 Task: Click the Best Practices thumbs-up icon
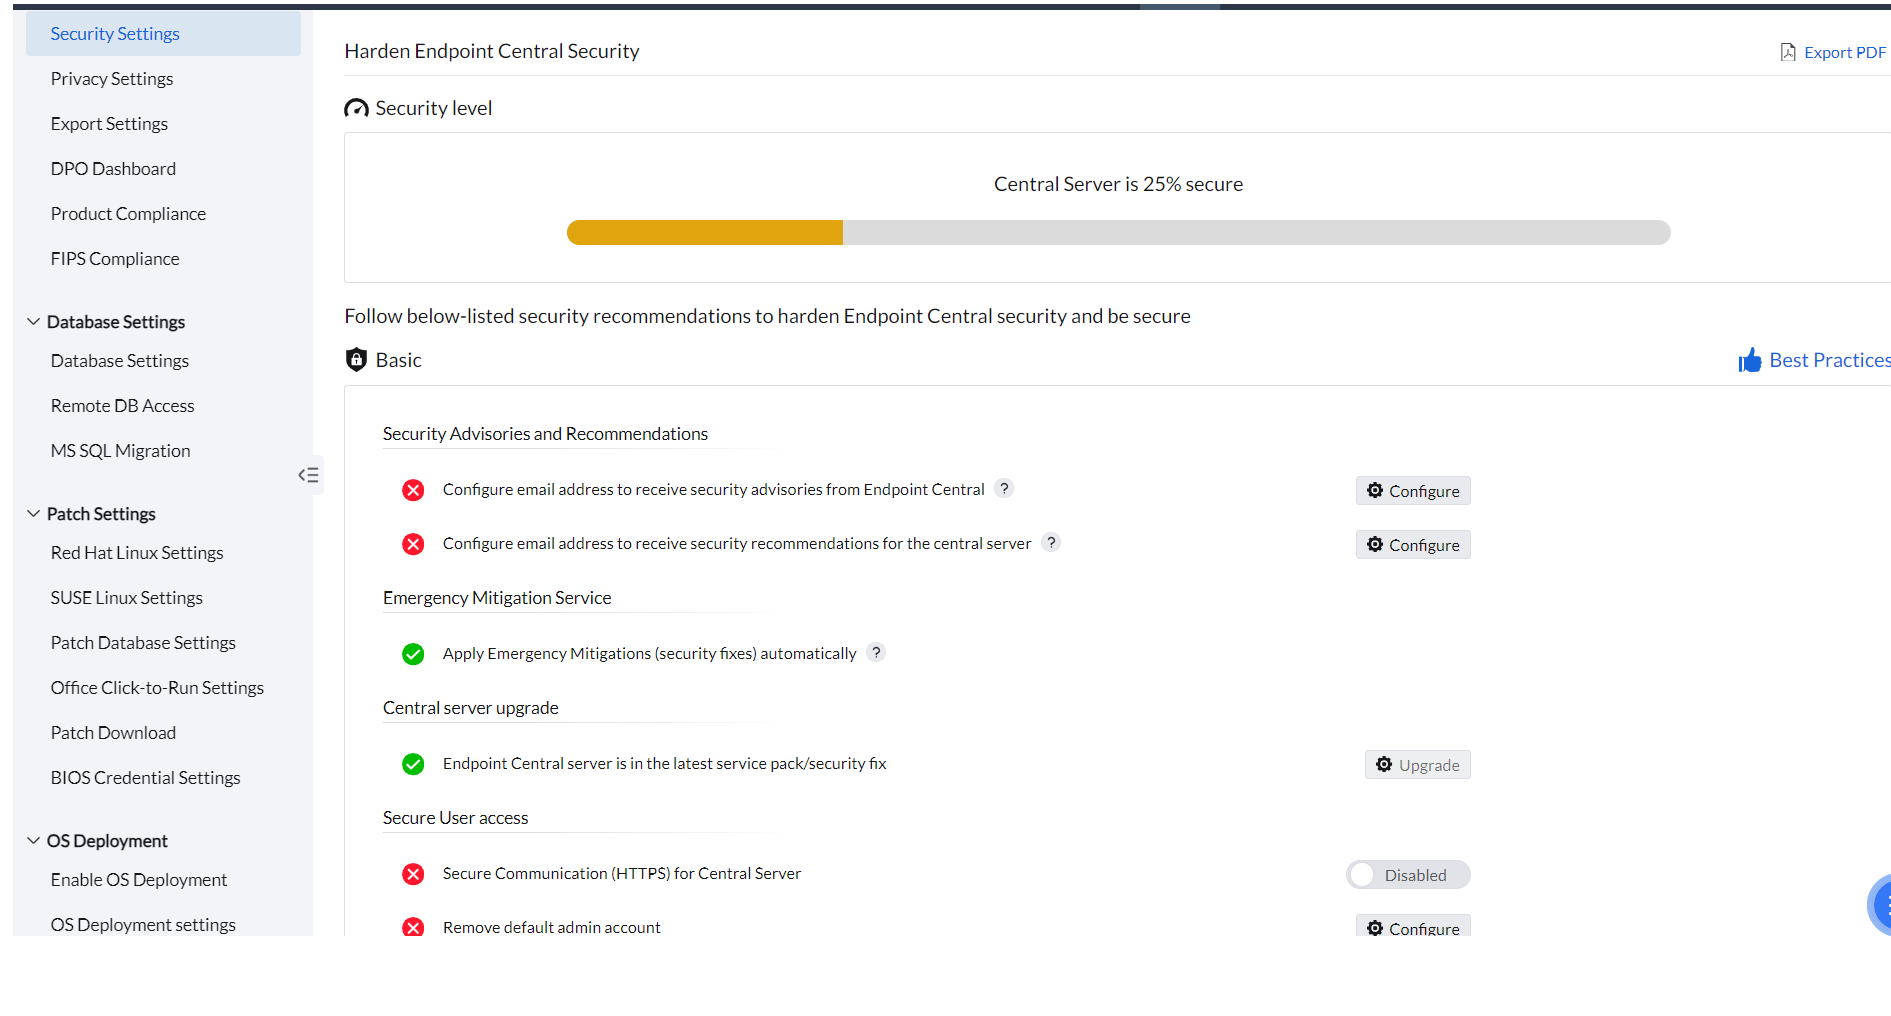1749,360
